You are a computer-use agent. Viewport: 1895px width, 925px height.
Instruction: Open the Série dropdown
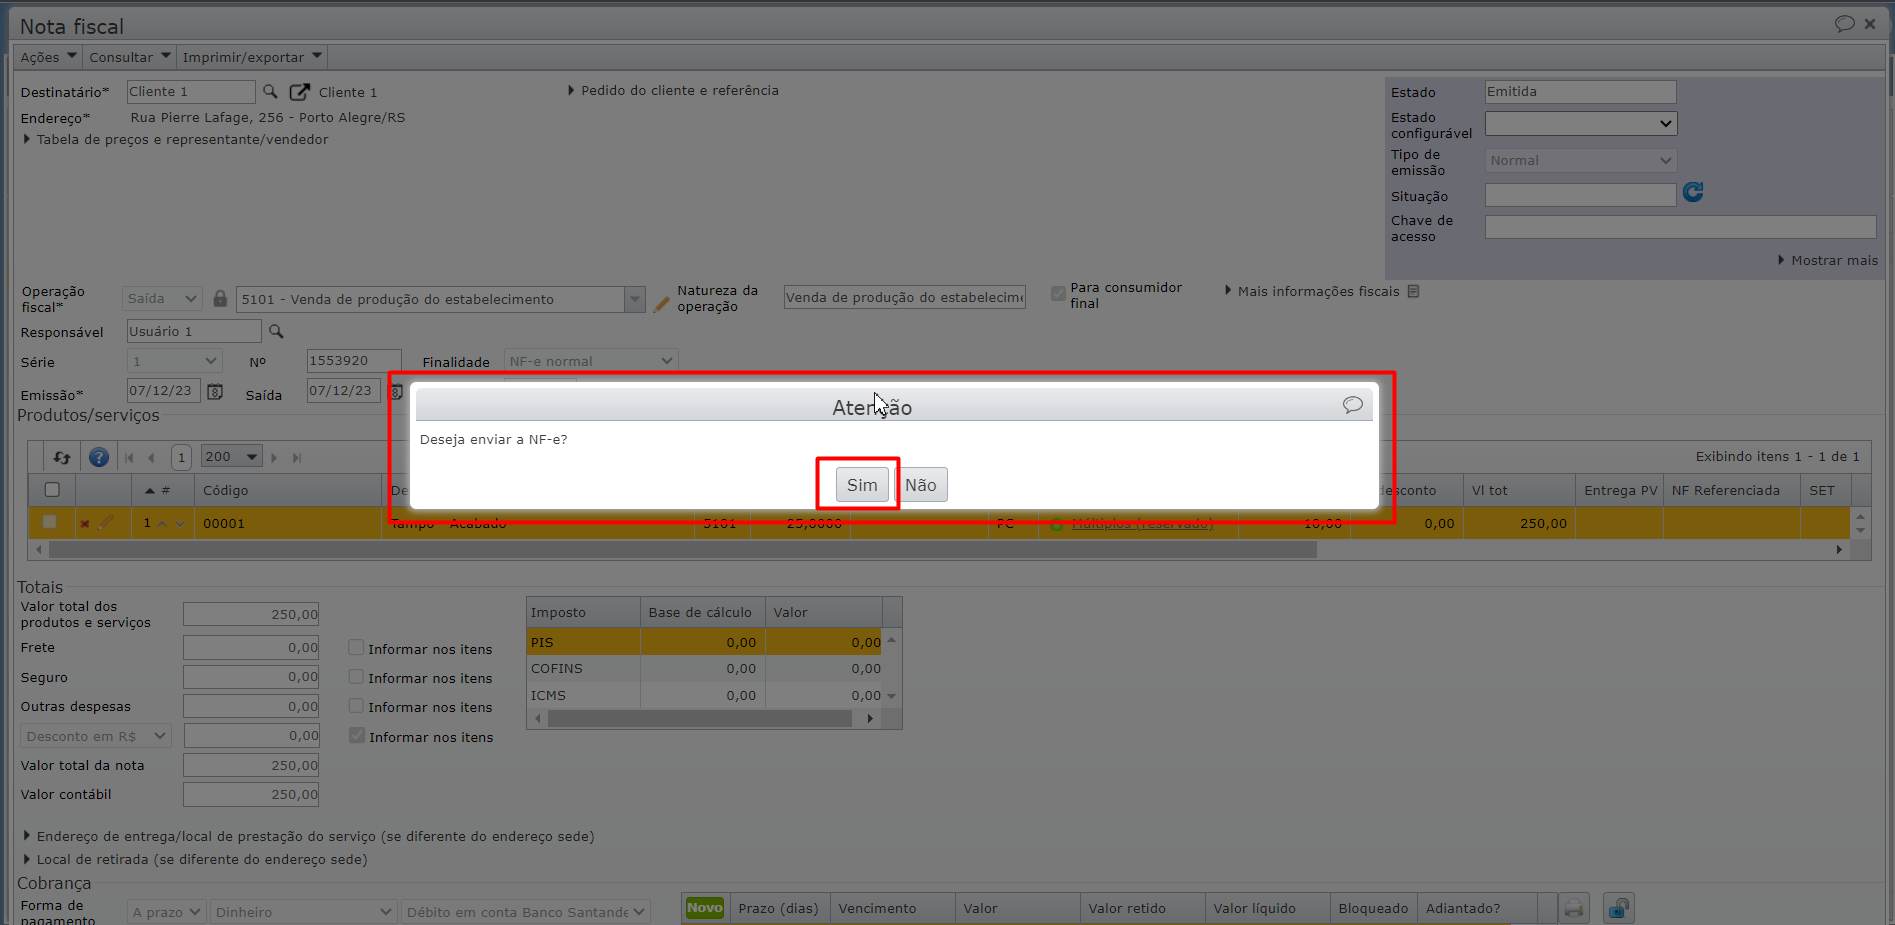click(x=175, y=361)
